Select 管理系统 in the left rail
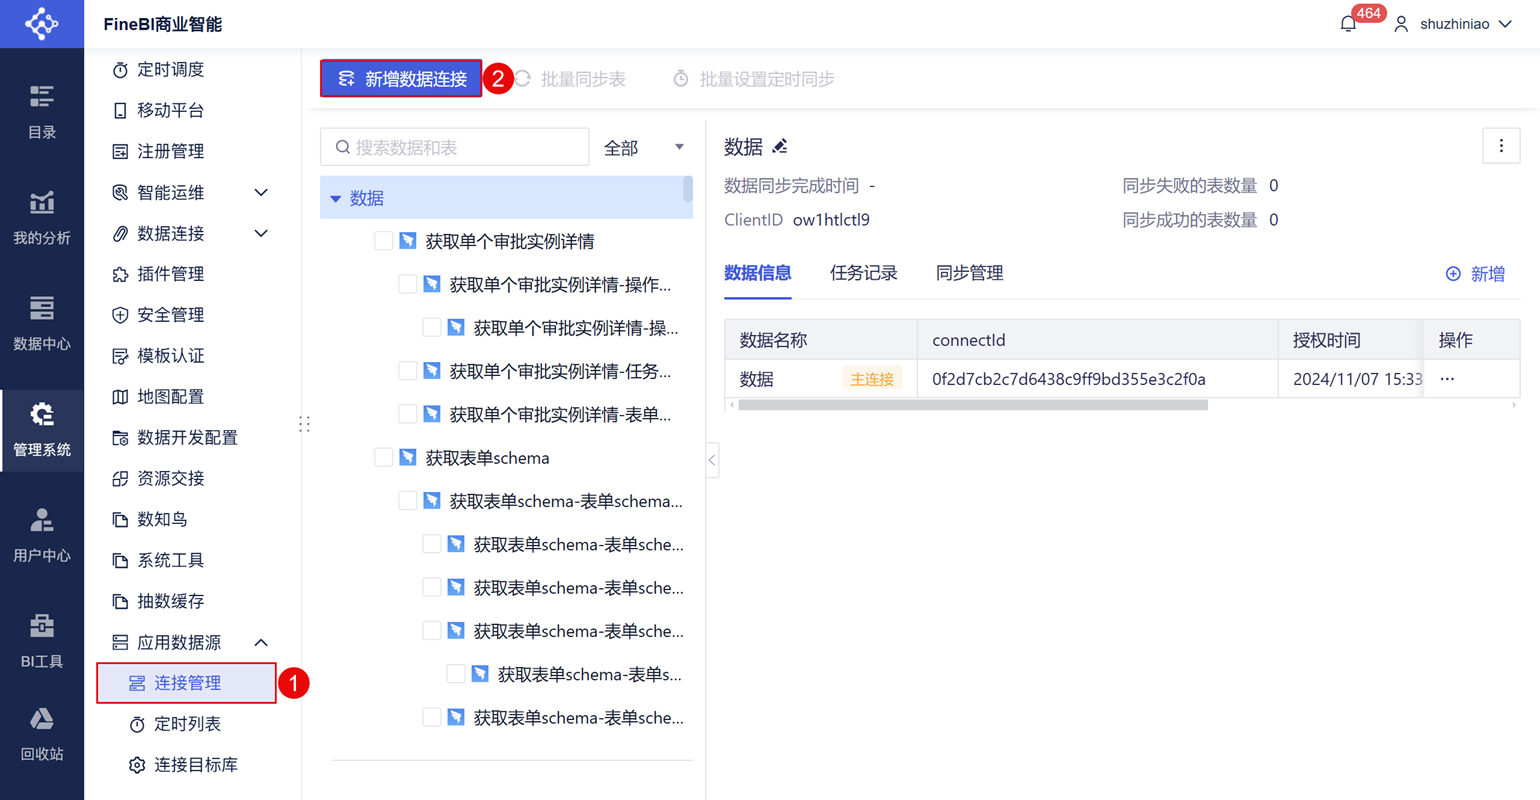Screen dimensions: 1540x800 coord(42,430)
